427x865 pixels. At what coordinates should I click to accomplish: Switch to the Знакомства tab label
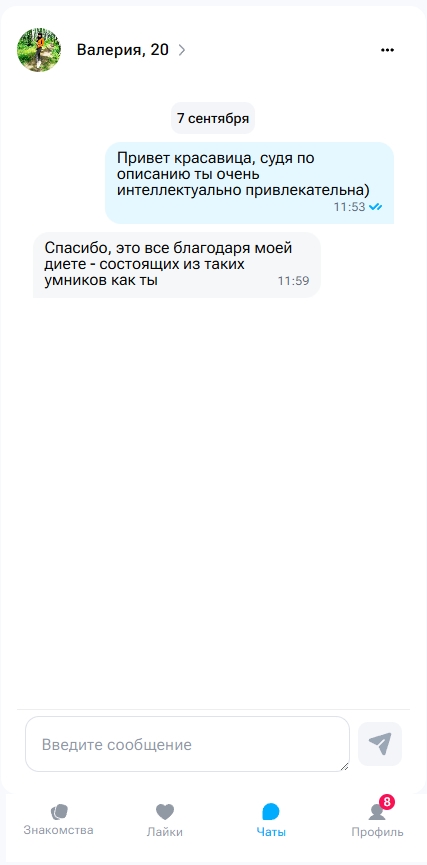[x=58, y=830]
